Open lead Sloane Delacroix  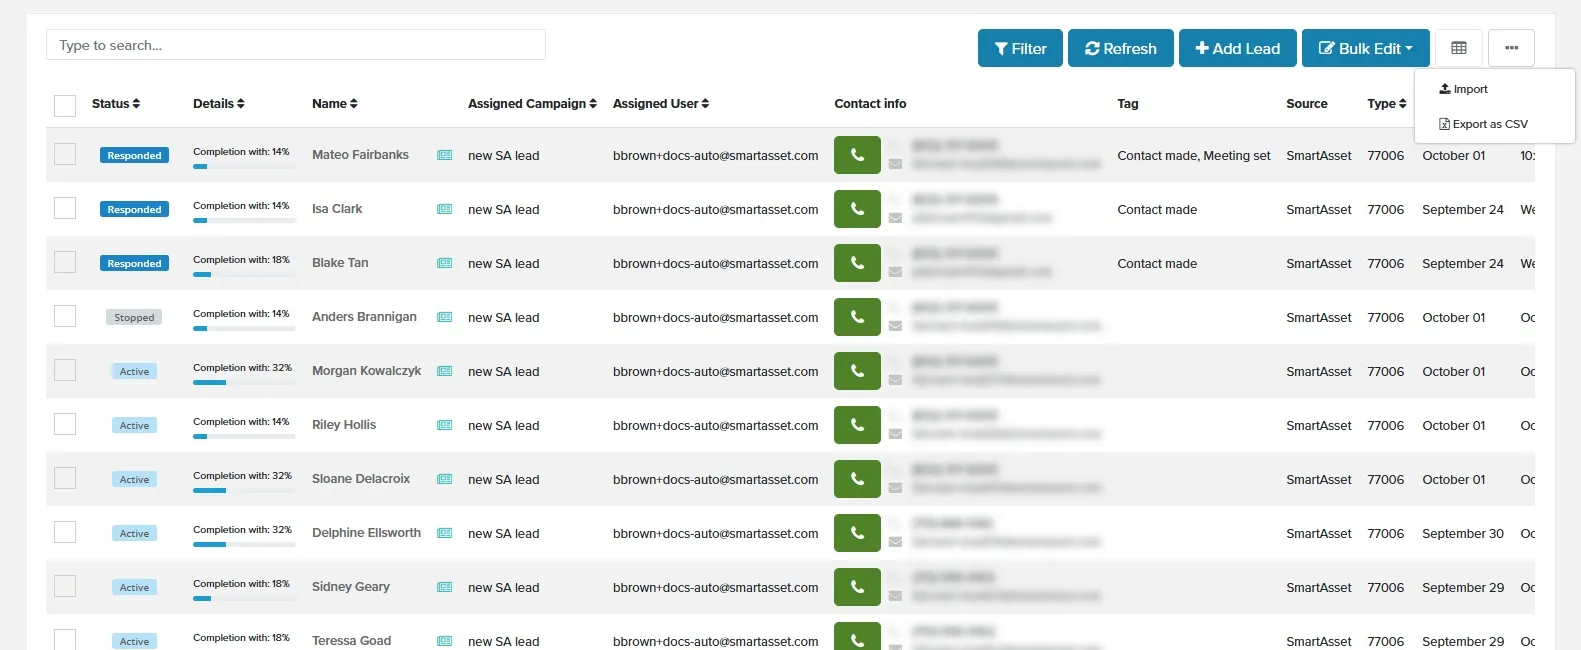click(361, 479)
